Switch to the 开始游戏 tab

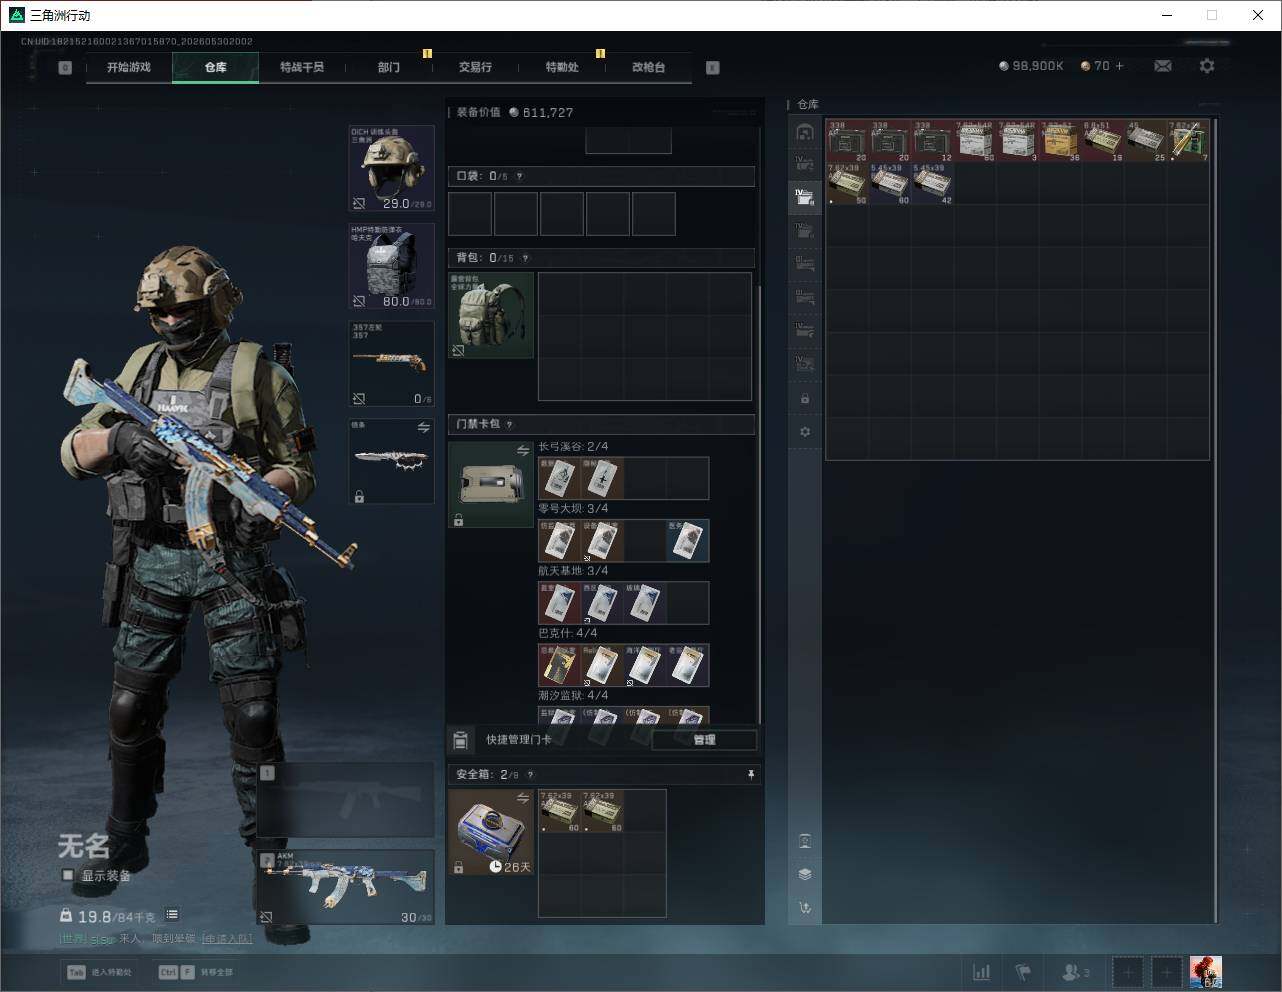point(129,67)
